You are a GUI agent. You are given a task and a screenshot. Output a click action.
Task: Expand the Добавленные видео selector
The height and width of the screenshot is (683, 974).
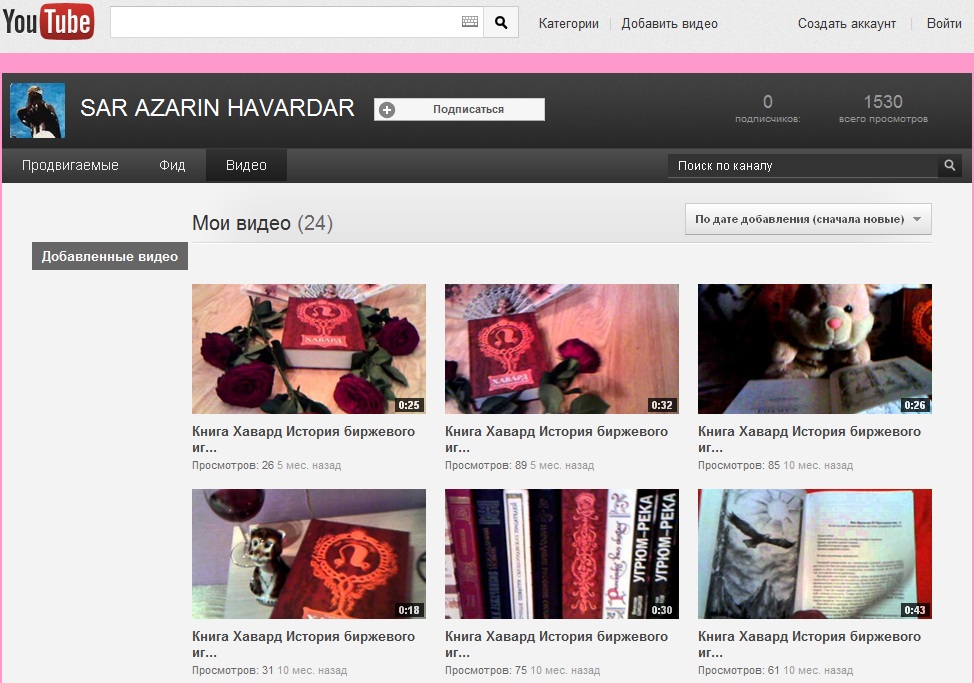[109, 255]
